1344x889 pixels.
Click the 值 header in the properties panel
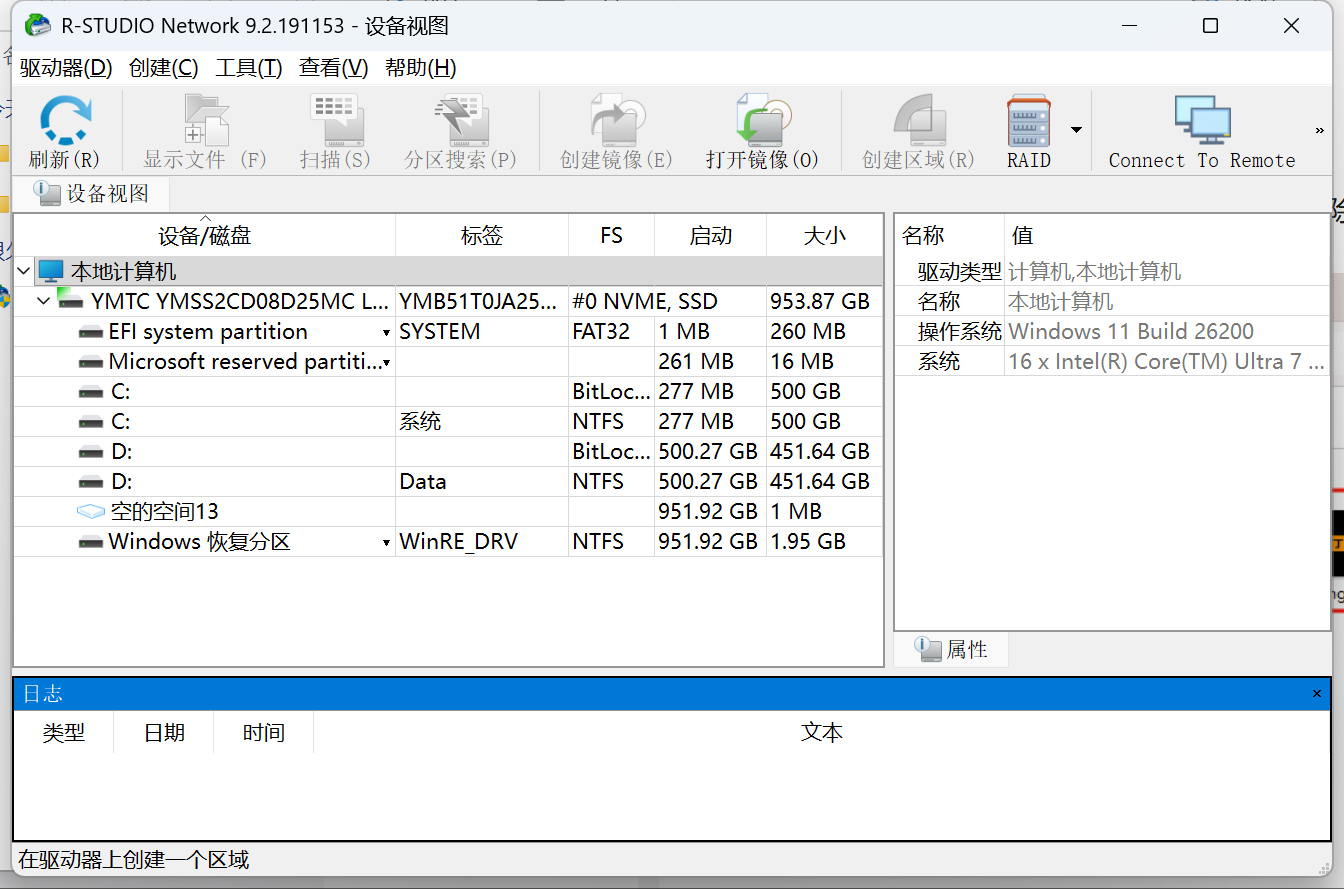pyautogui.click(x=1167, y=236)
